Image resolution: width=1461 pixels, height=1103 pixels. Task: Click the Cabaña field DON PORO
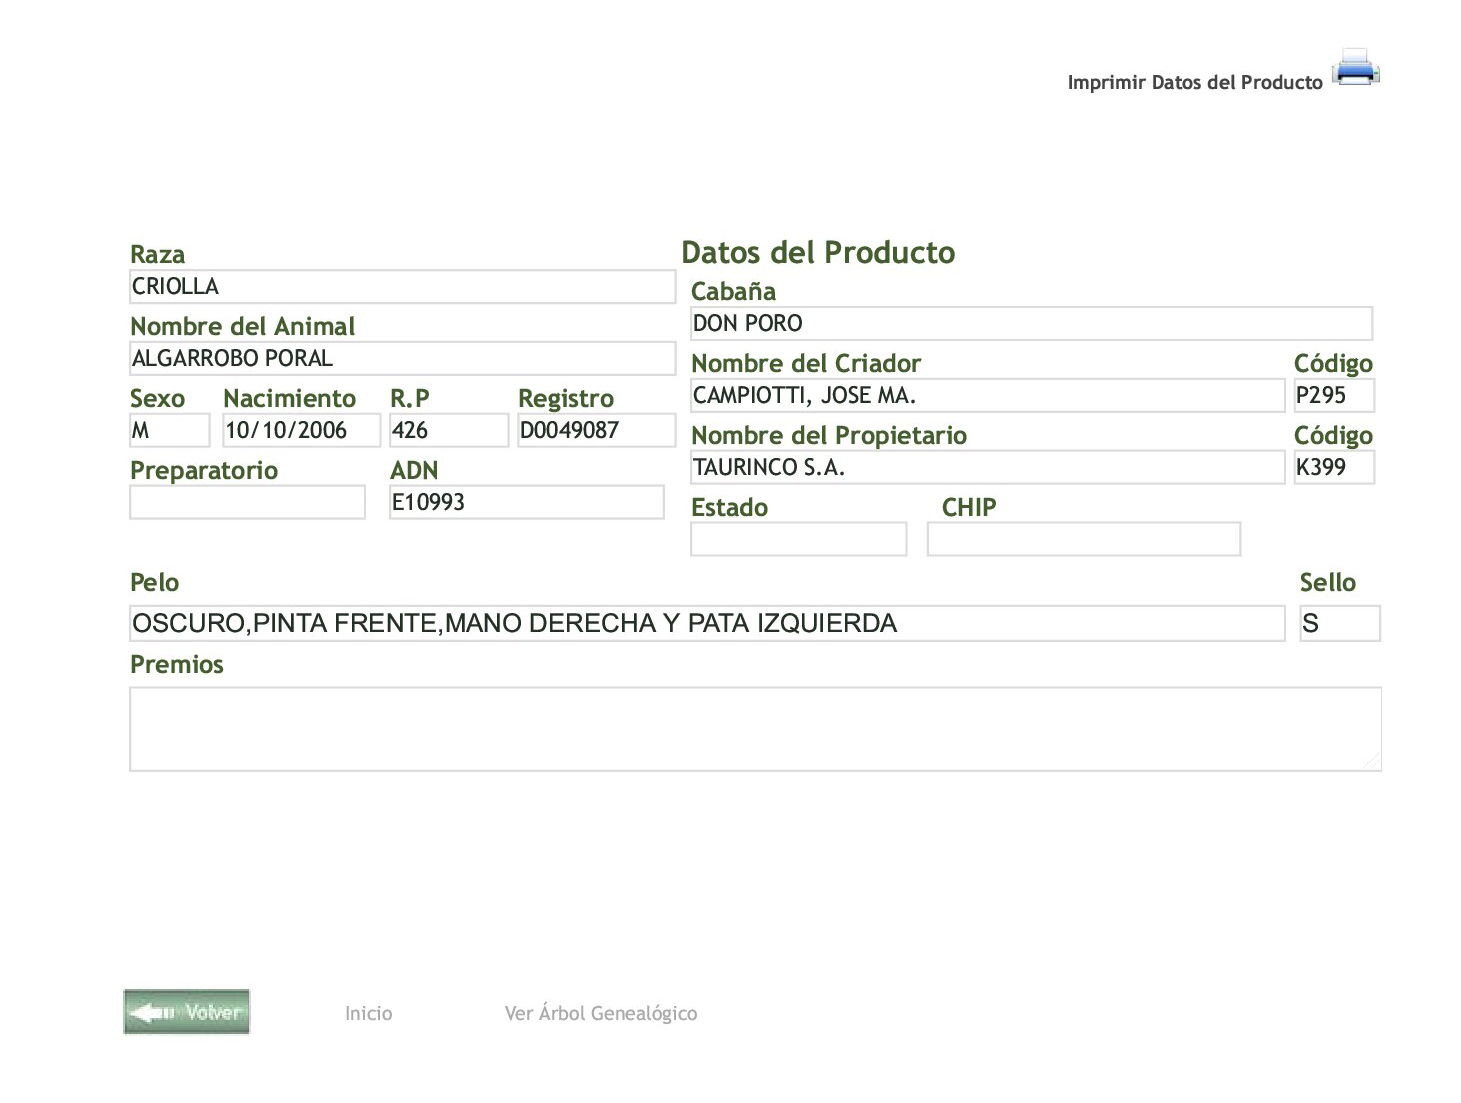1031,324
